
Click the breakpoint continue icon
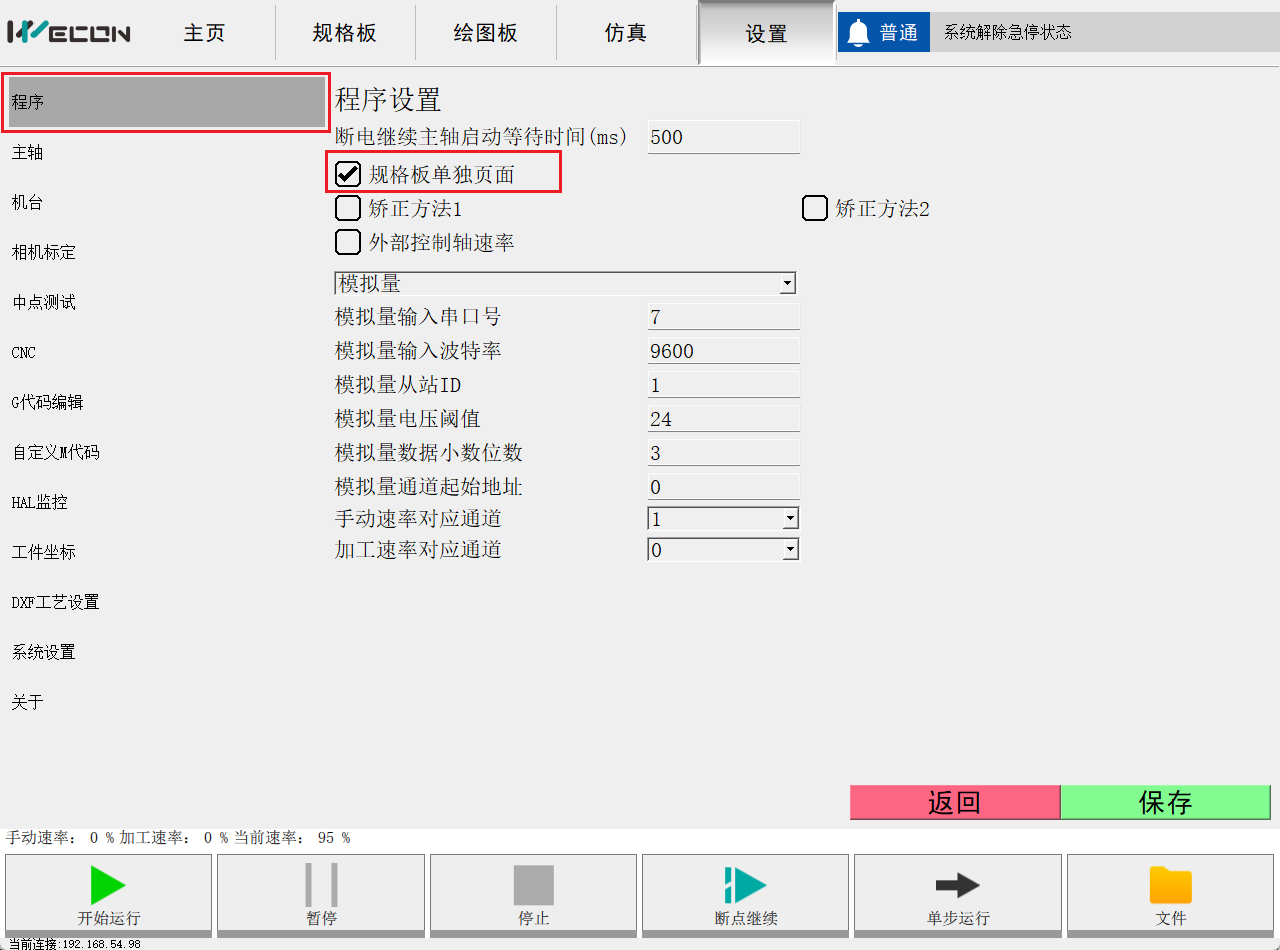745,885
